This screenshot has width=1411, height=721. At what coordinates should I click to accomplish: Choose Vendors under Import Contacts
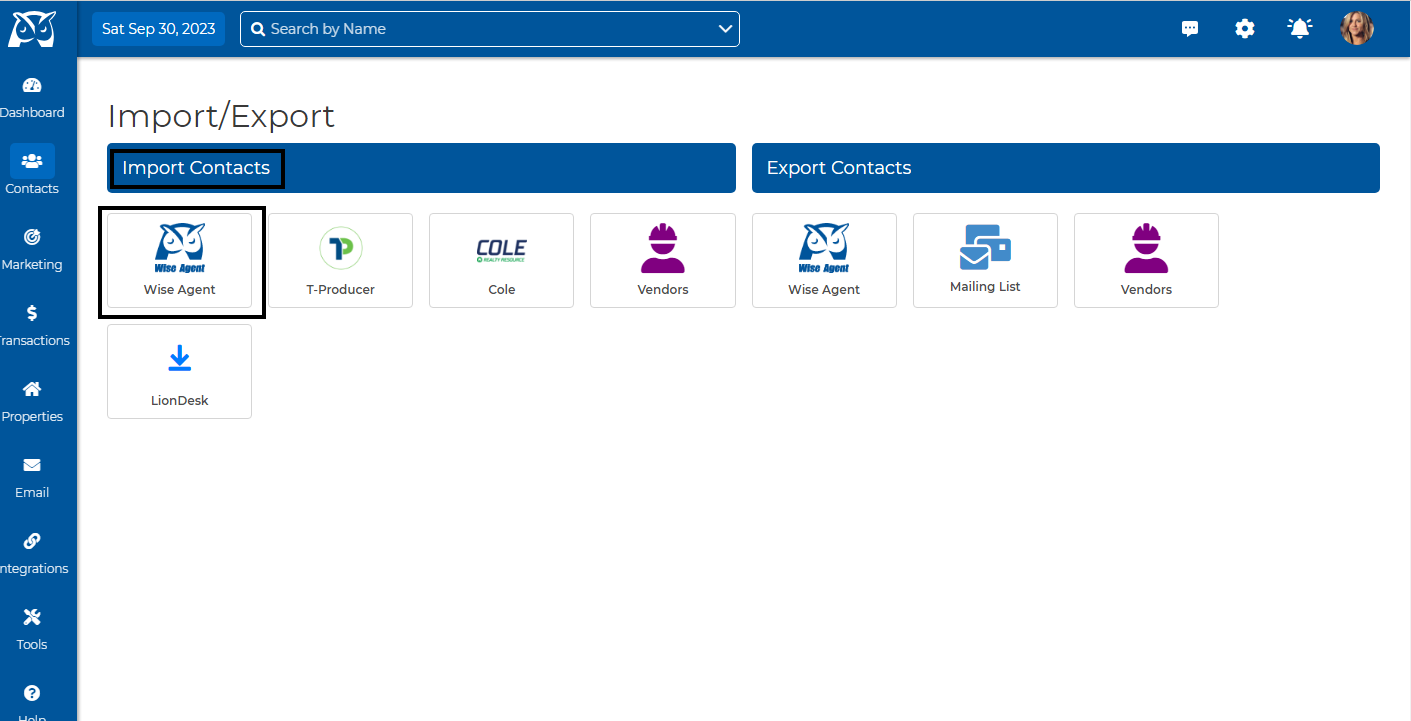663,260
